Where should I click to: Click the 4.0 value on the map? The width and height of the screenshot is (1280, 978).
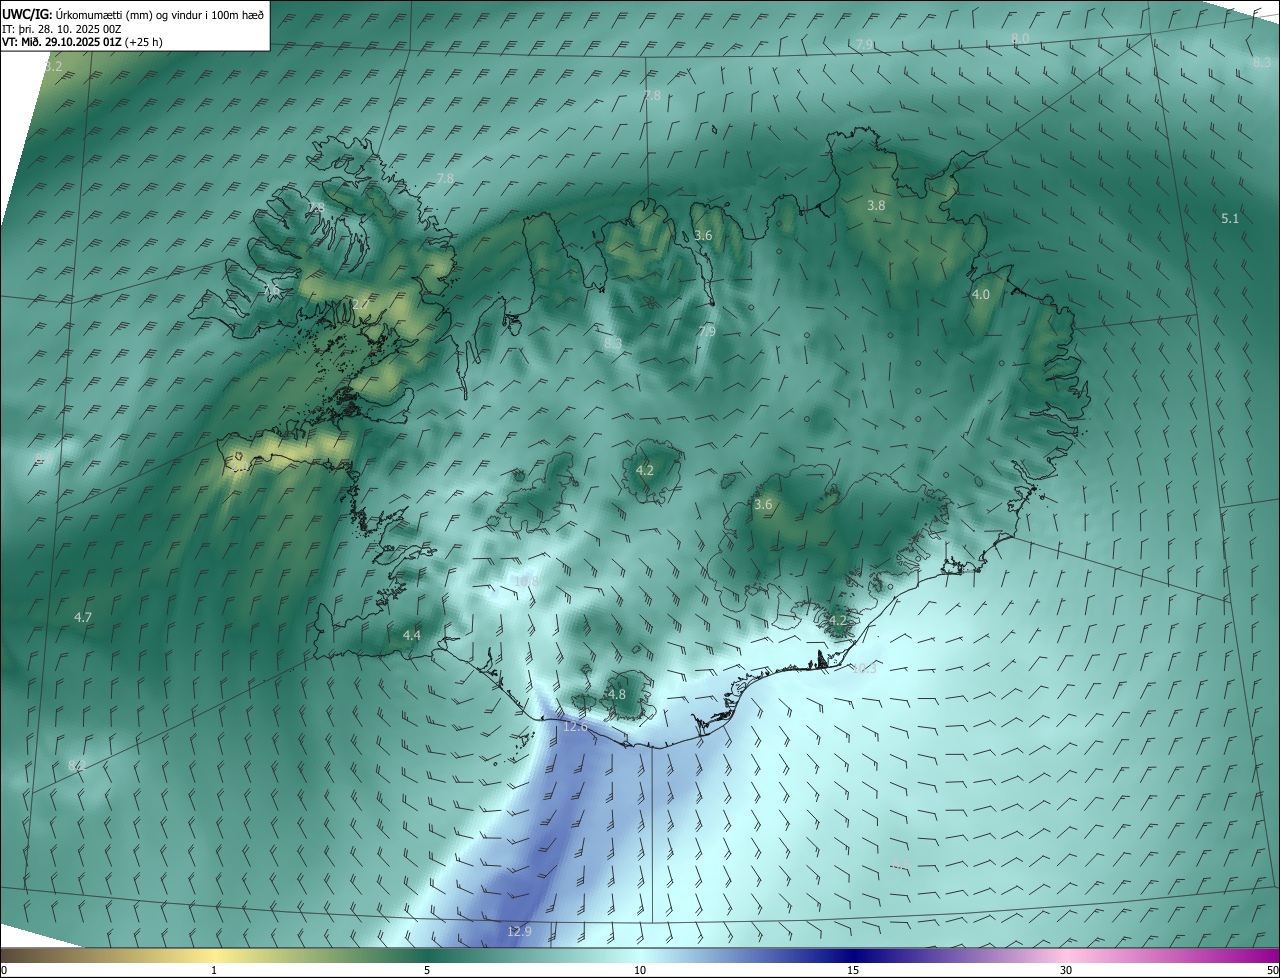981,295
